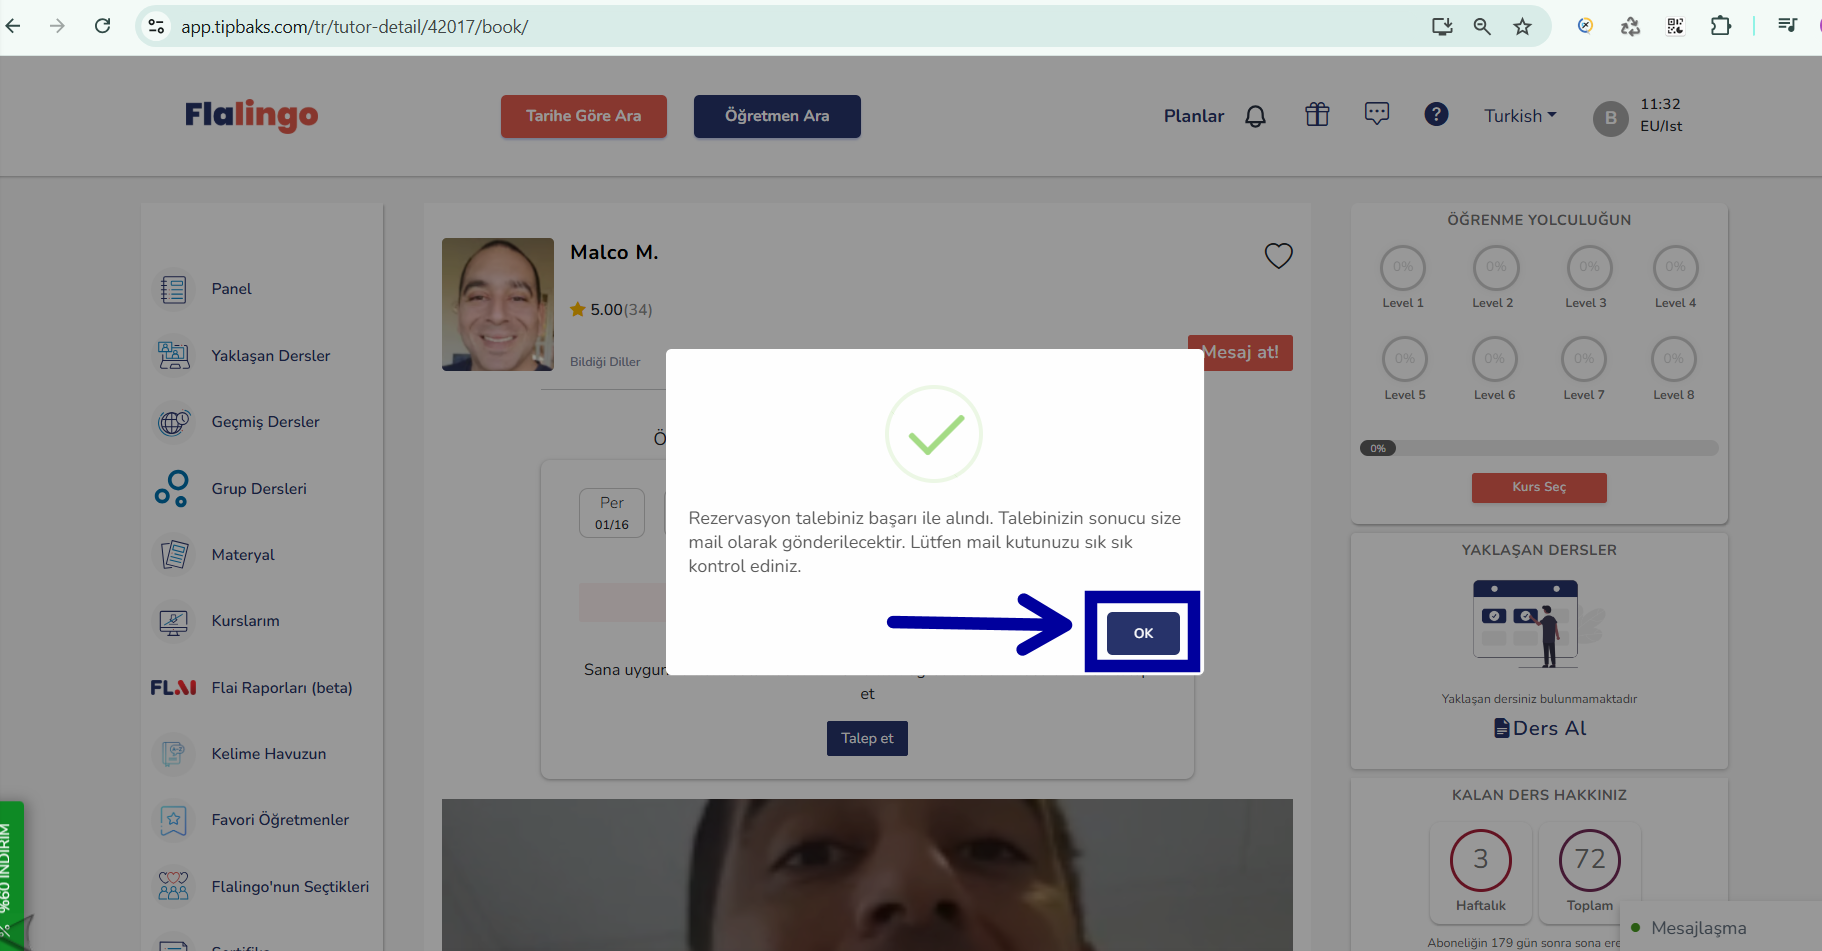Click the Talep et button
This screenshot has height=951, width=1822.
point(867,738)
